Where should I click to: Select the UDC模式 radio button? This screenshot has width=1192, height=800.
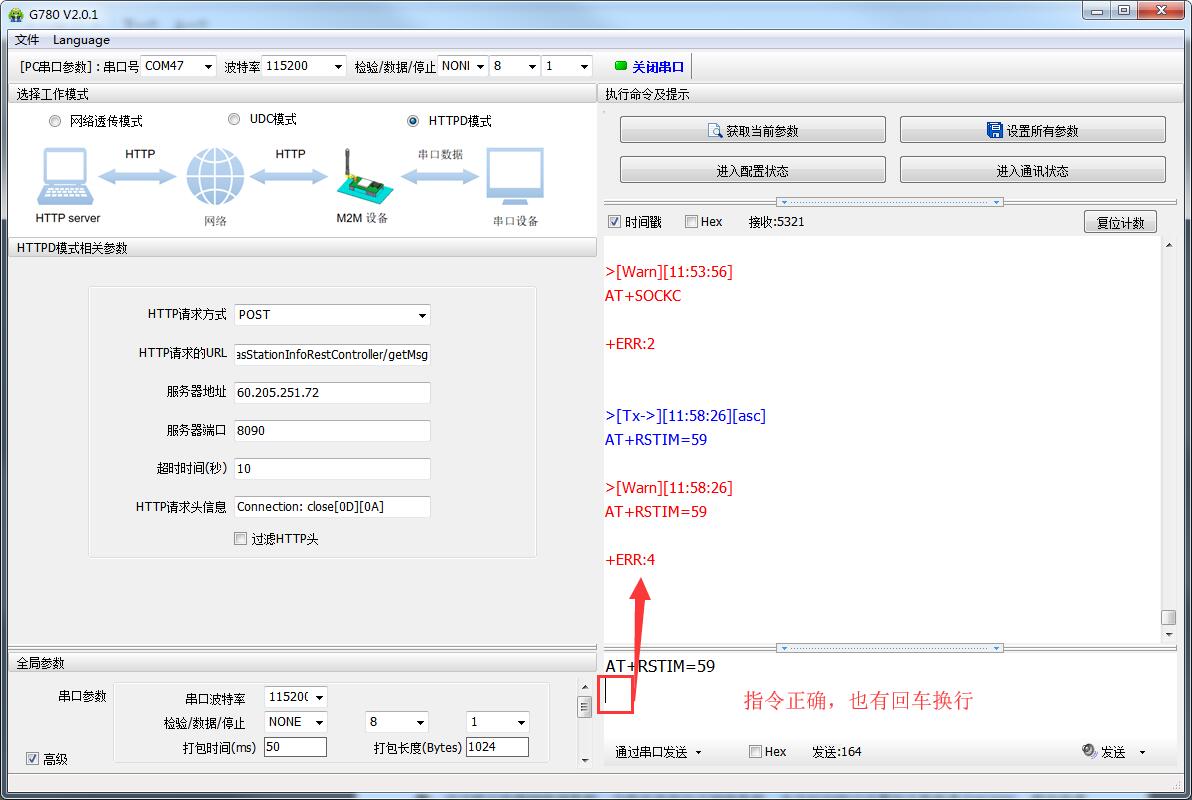pos(234,119)
